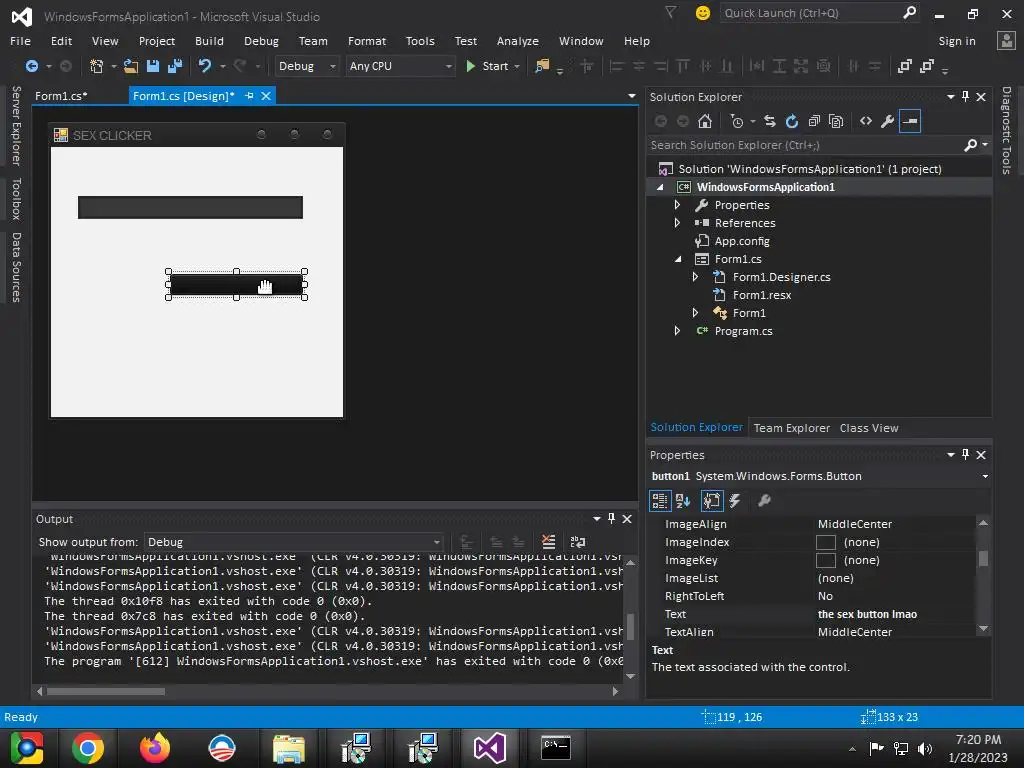Open Firefox from the taskbar
Screen dimensions: 1024x768
[155, 748]
